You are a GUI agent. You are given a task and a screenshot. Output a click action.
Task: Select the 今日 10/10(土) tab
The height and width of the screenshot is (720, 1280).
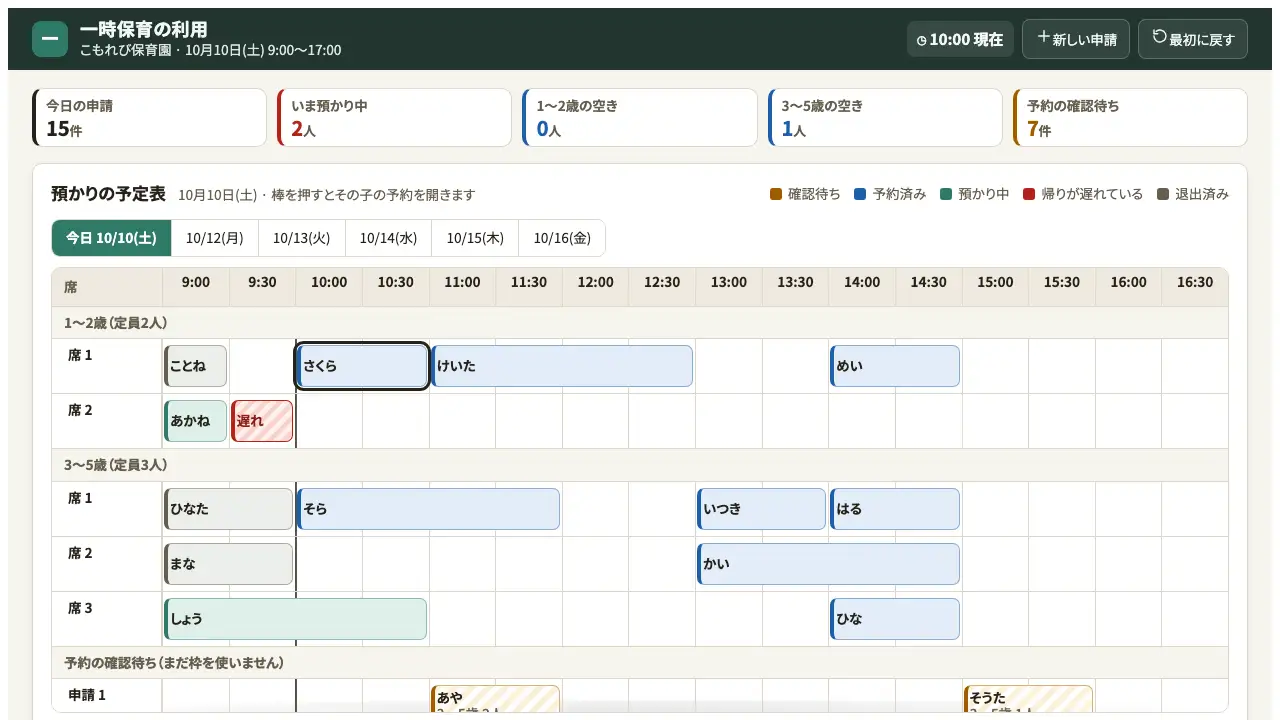coord(112,238)
